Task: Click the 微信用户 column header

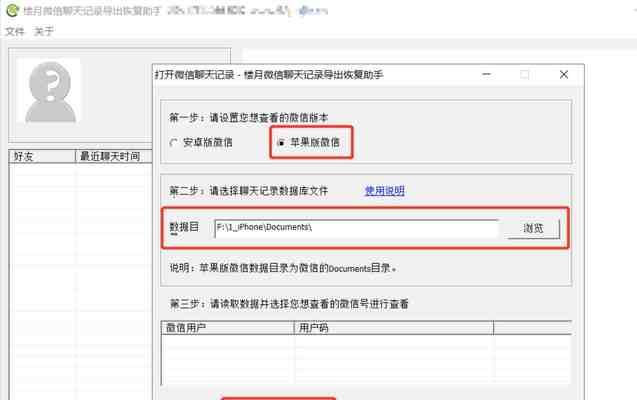Action: coord(228,328)
